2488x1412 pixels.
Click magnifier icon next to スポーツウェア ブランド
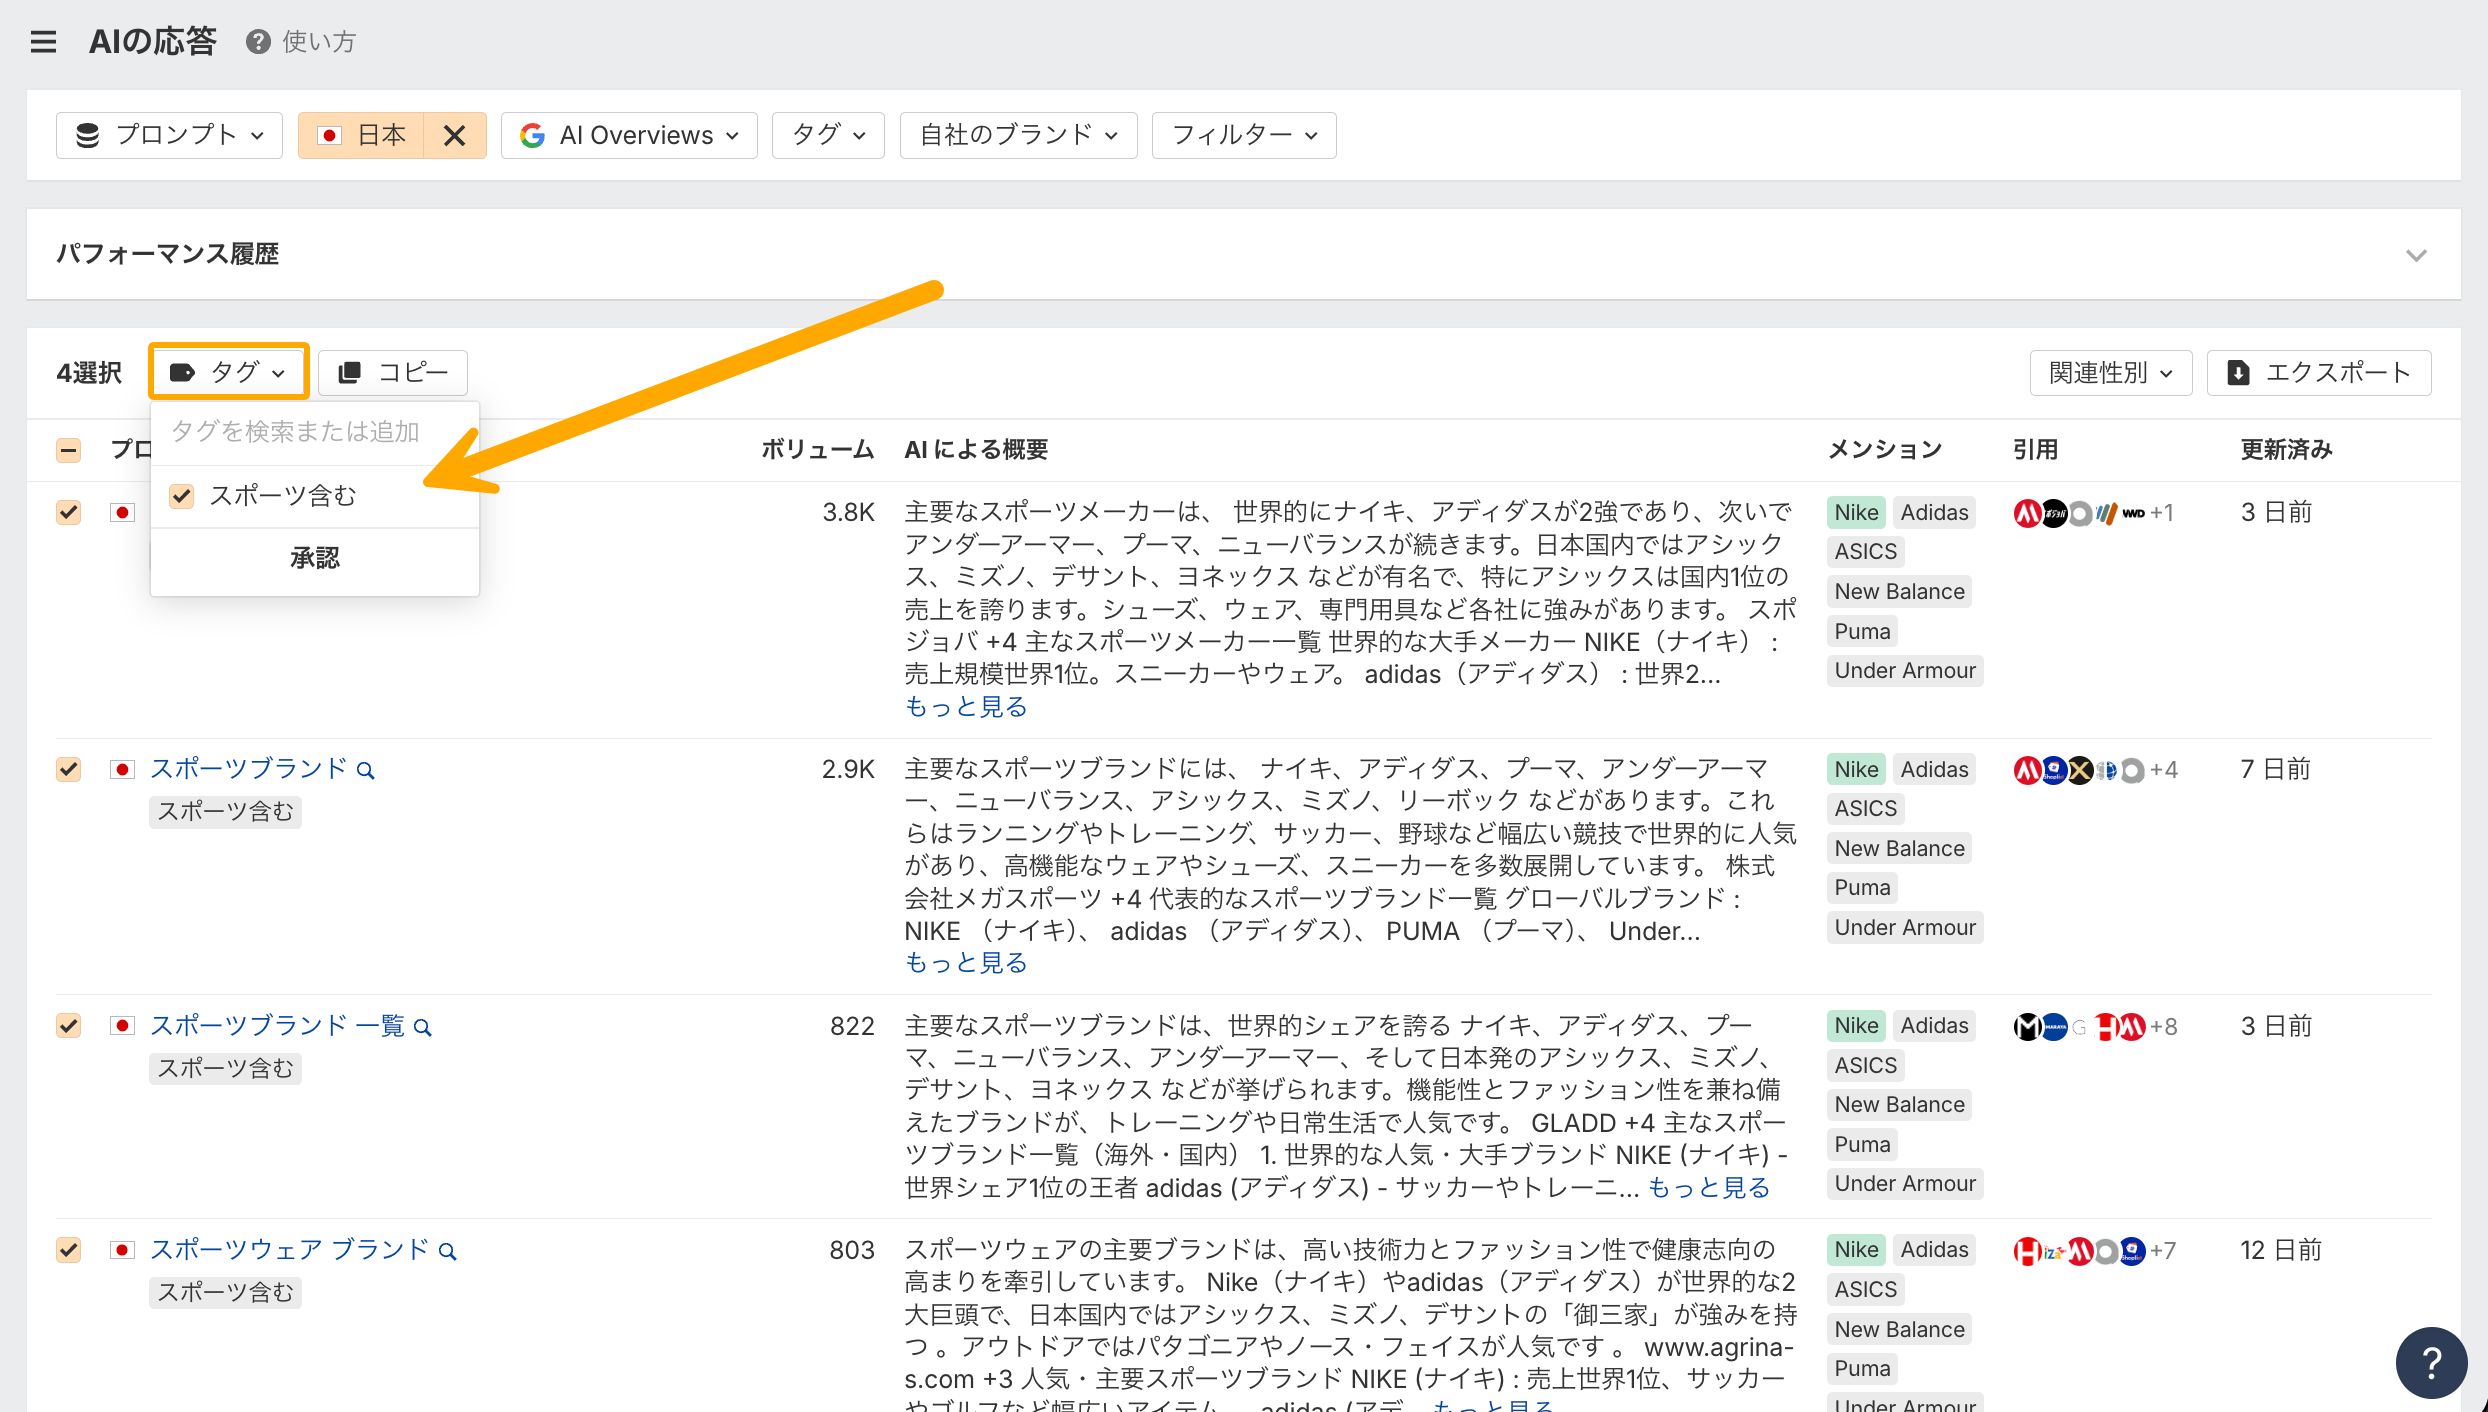coord(448,1251)
